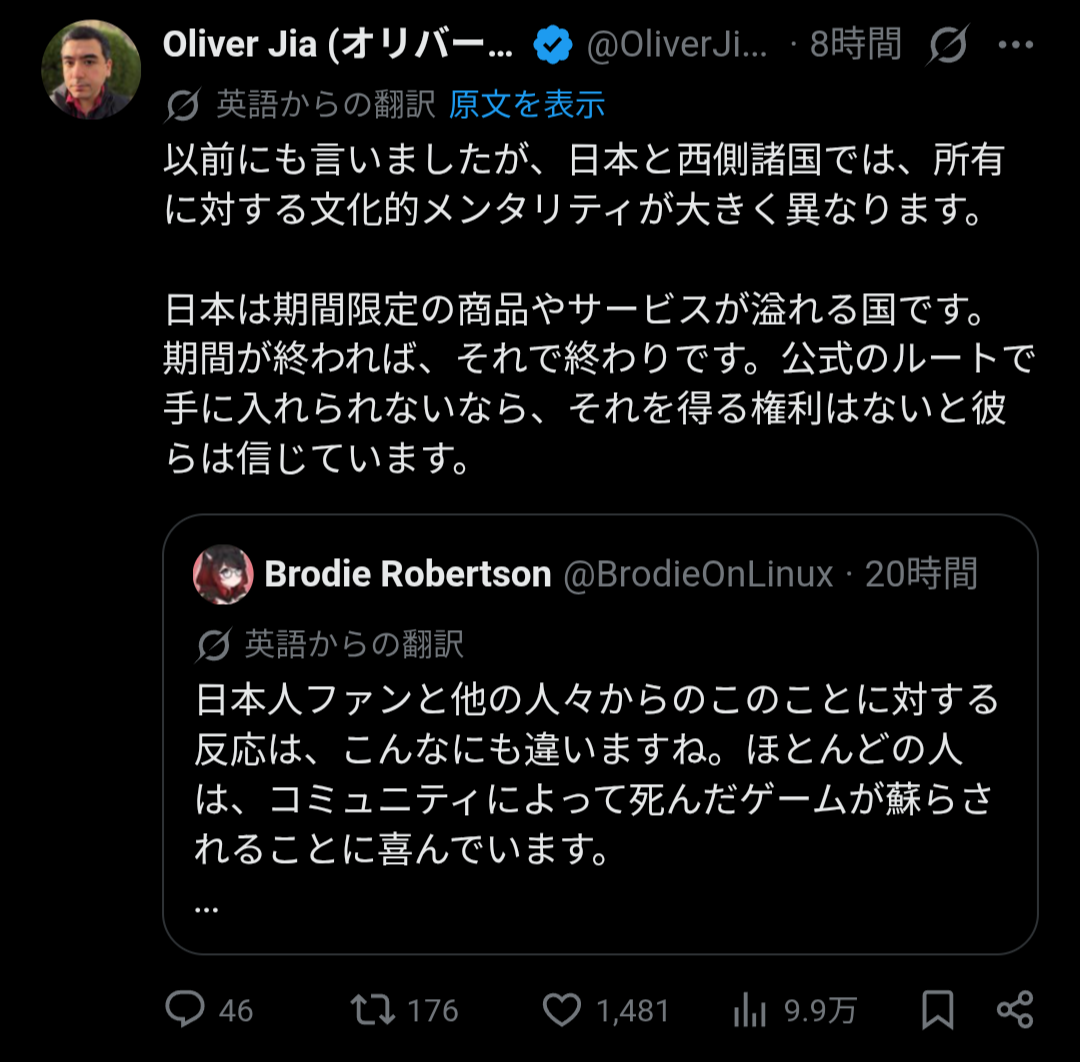
Task: Open the Grok icon beside the post time
Action: [946, 45]
